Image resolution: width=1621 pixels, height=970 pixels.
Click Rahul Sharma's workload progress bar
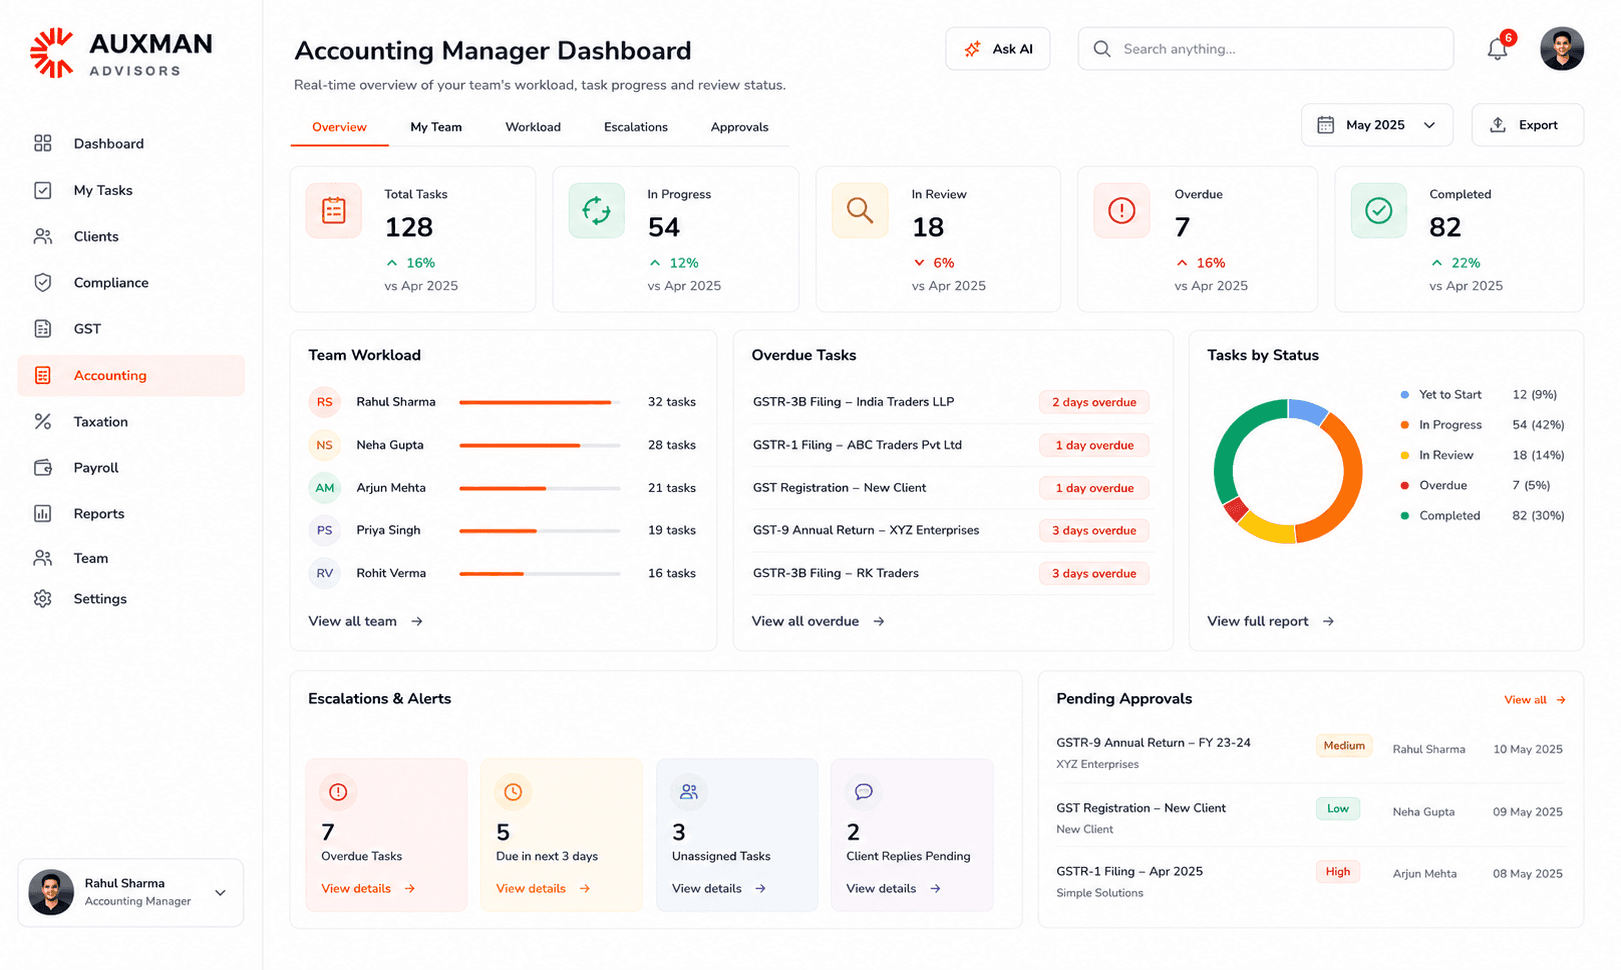click(540, 402)
